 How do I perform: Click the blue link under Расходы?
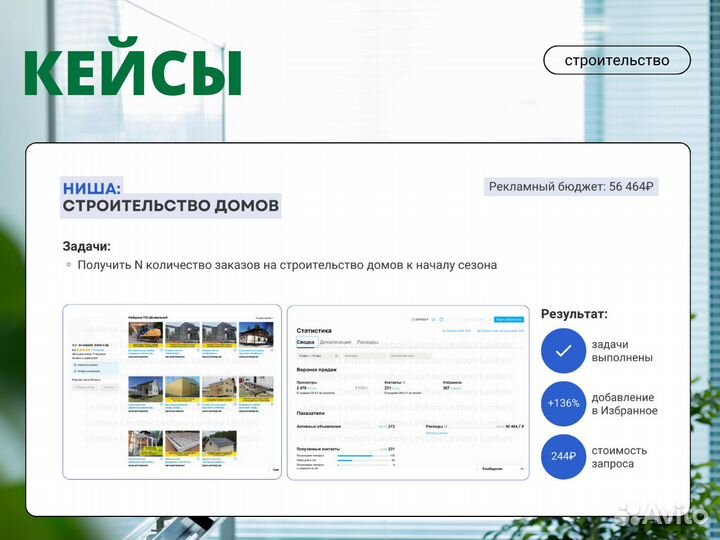pyautogui.click(x=437, y=433)
